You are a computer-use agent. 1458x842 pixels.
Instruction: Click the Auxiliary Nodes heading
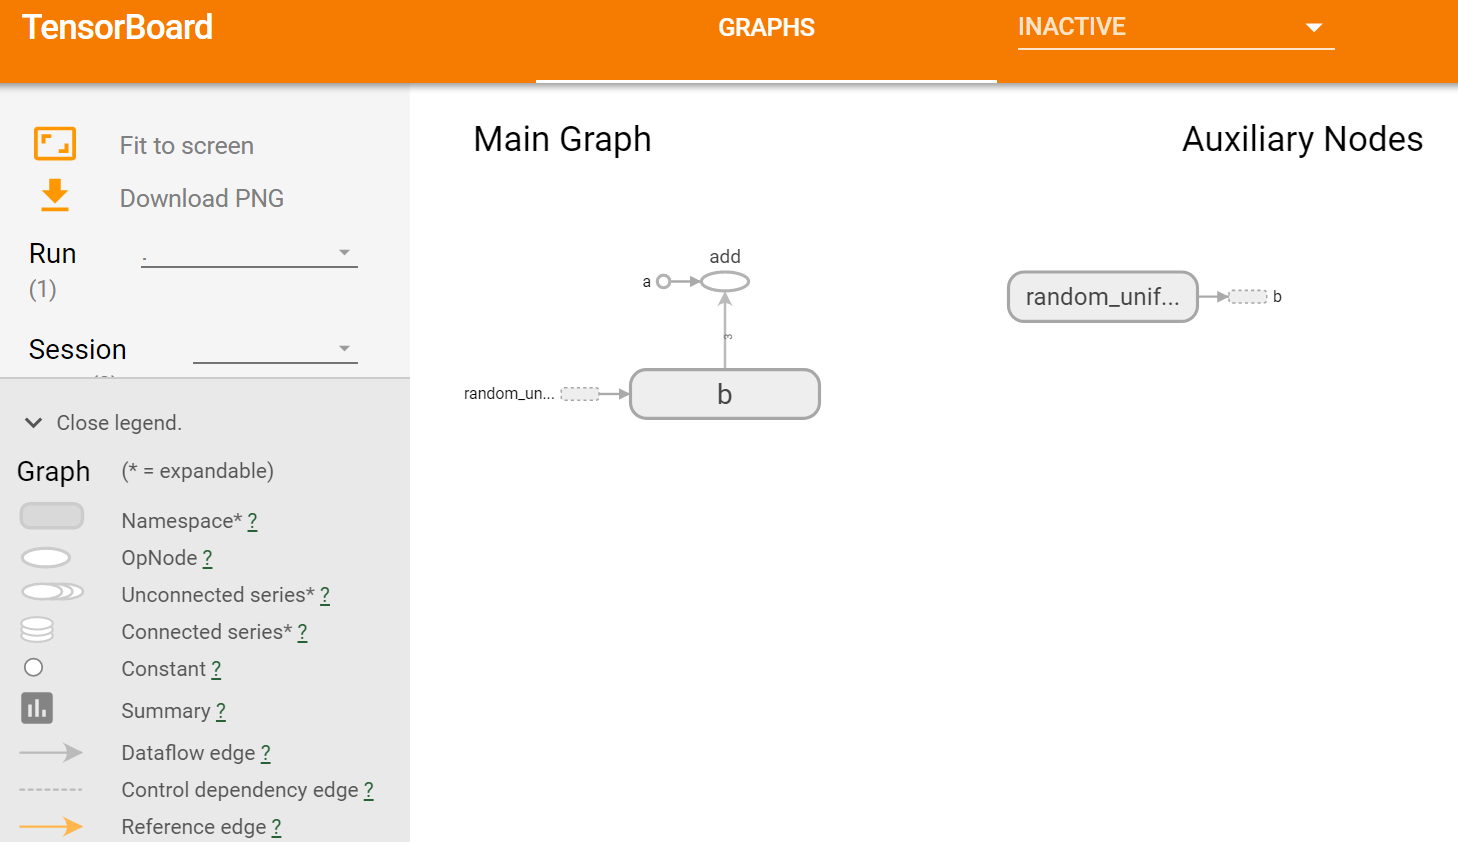tap(1302, 139)
